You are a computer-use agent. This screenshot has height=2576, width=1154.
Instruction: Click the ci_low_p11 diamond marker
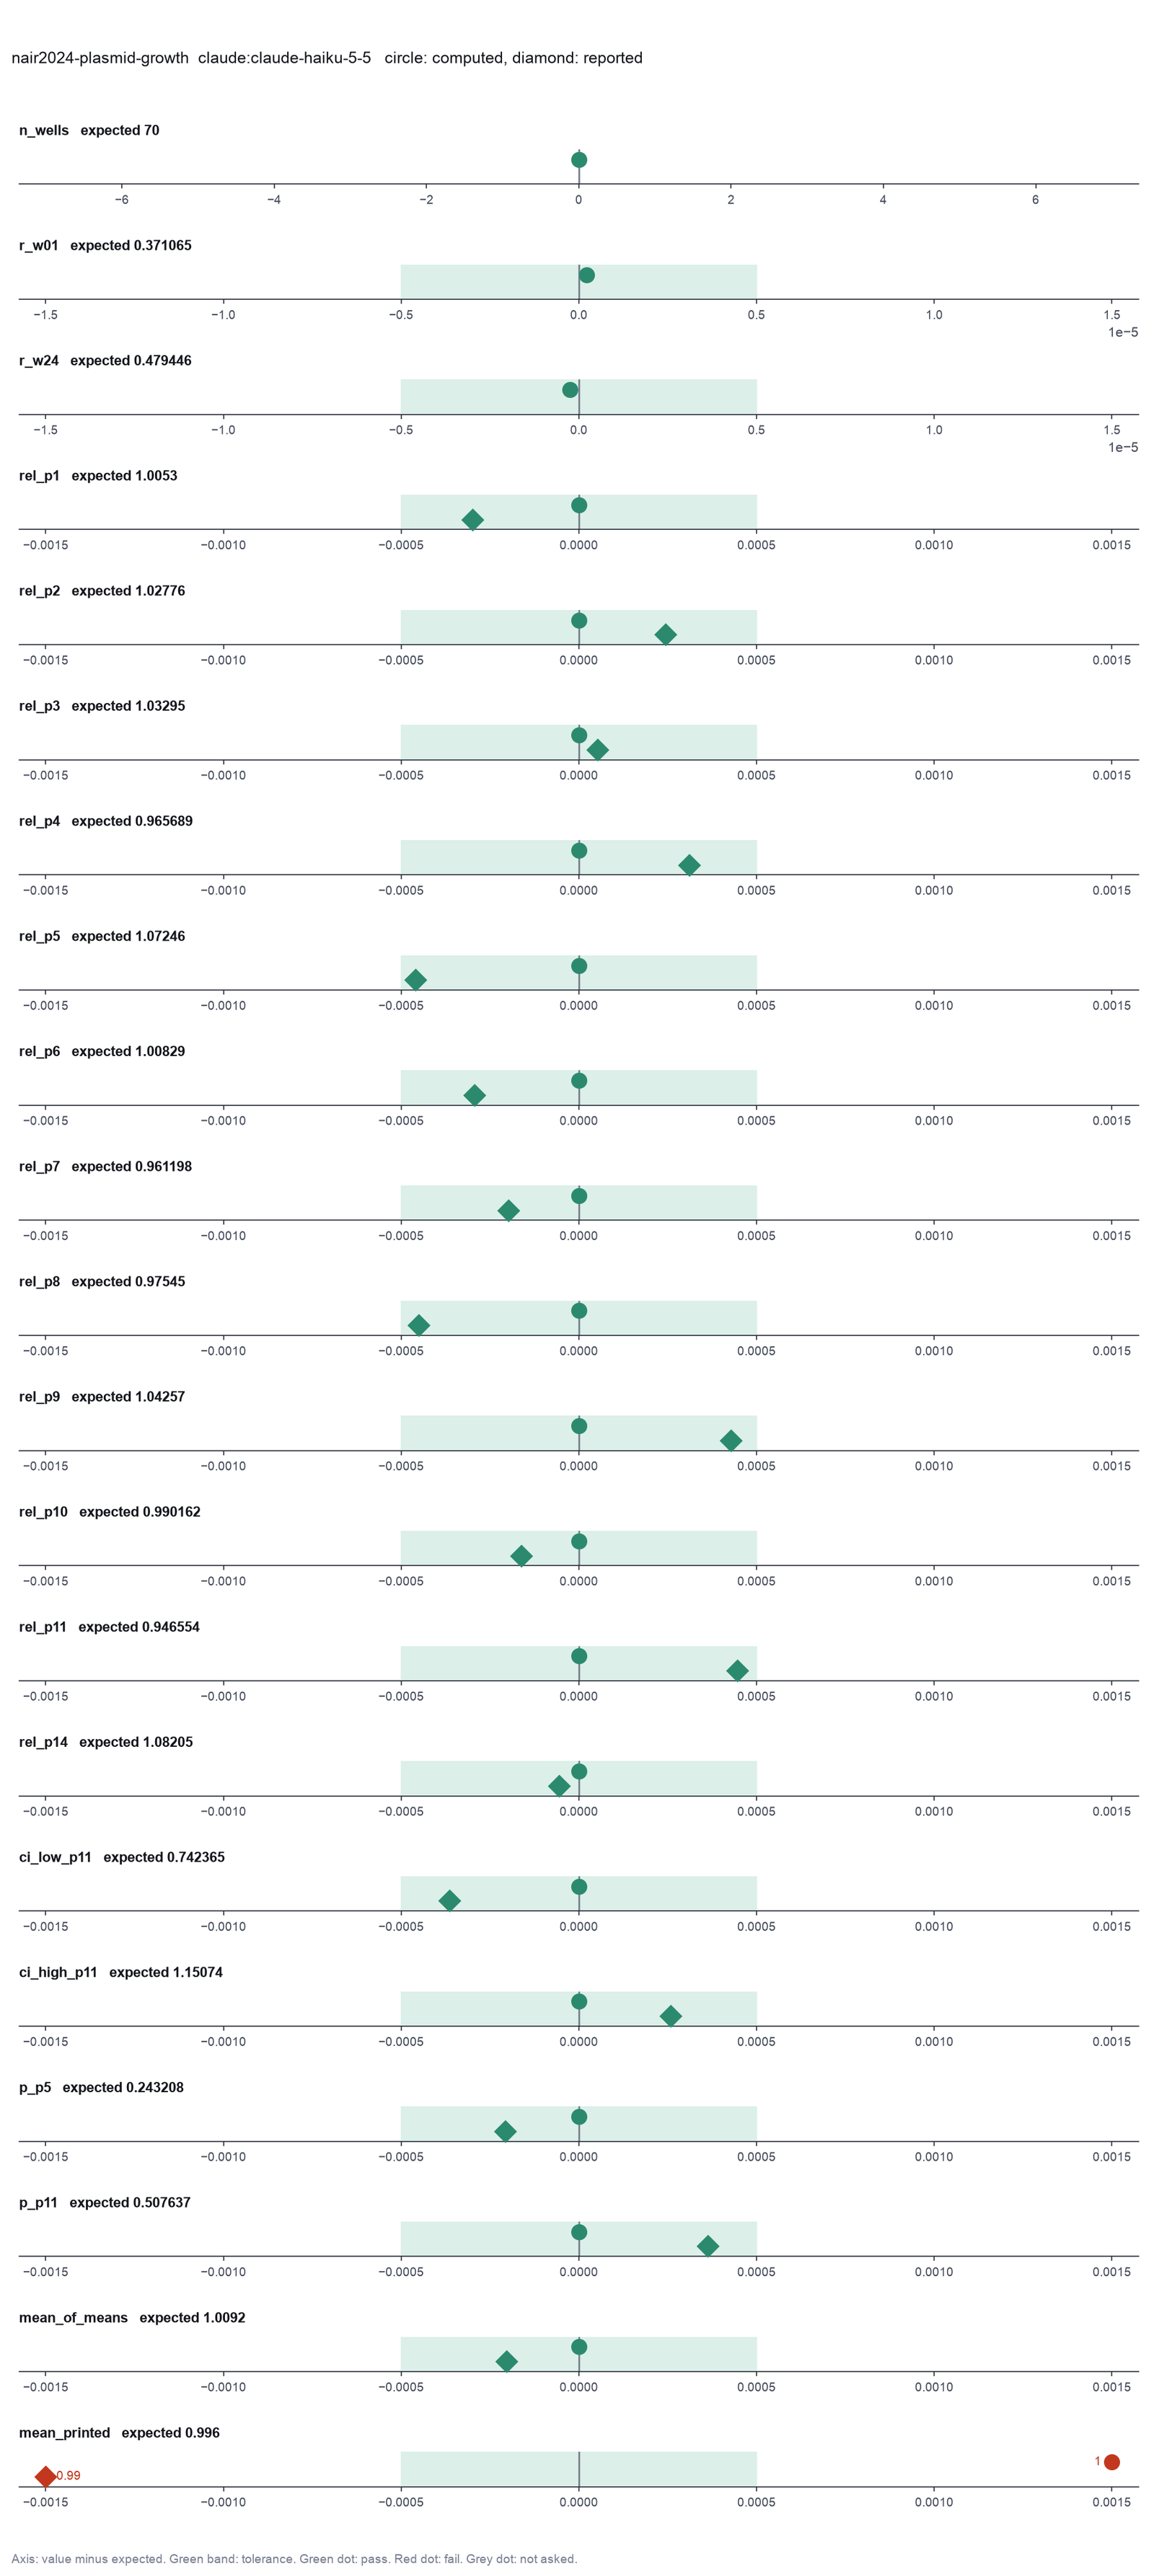coord(450,1901)
